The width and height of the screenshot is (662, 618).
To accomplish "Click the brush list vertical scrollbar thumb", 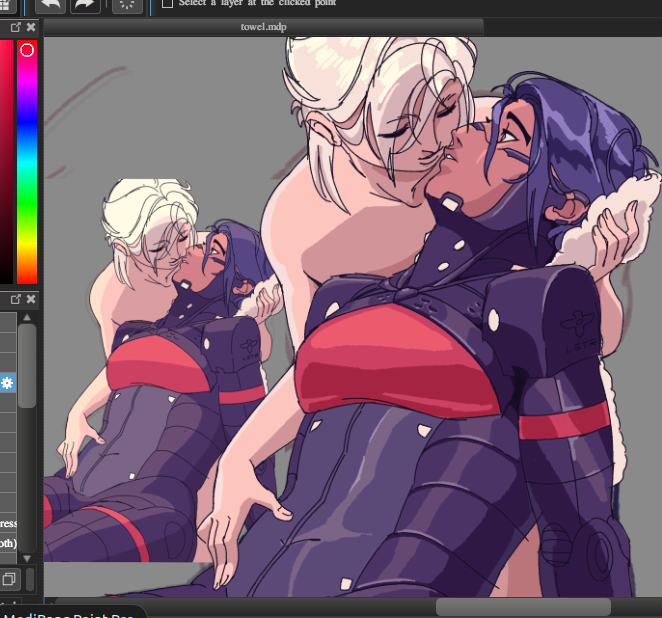I will [x=27, y=366].
